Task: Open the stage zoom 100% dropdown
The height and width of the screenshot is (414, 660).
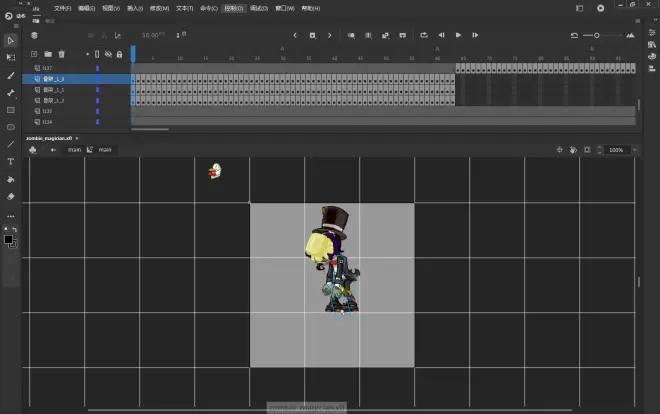Action: [x=635, y=150]
